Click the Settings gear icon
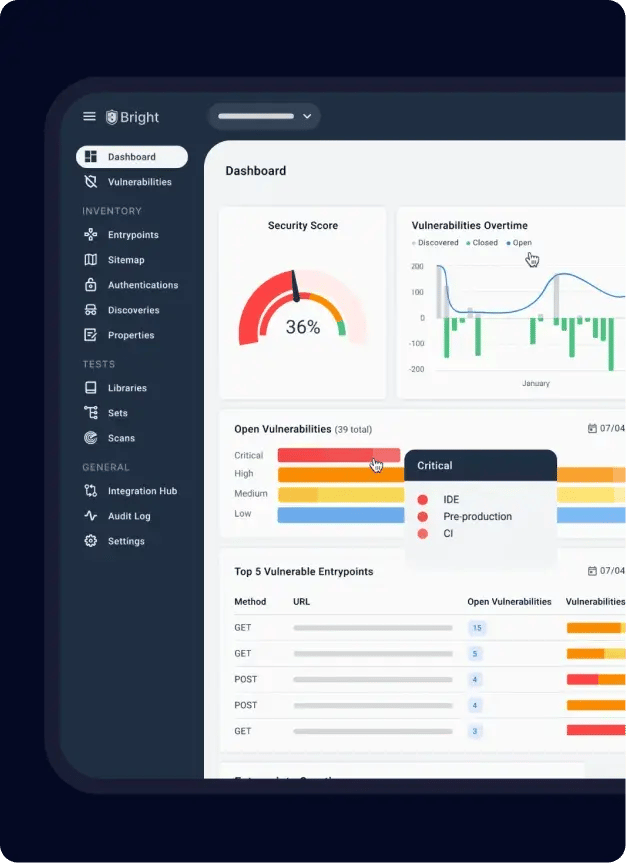Viewport: 626px width, 863px height. (91, 541)
